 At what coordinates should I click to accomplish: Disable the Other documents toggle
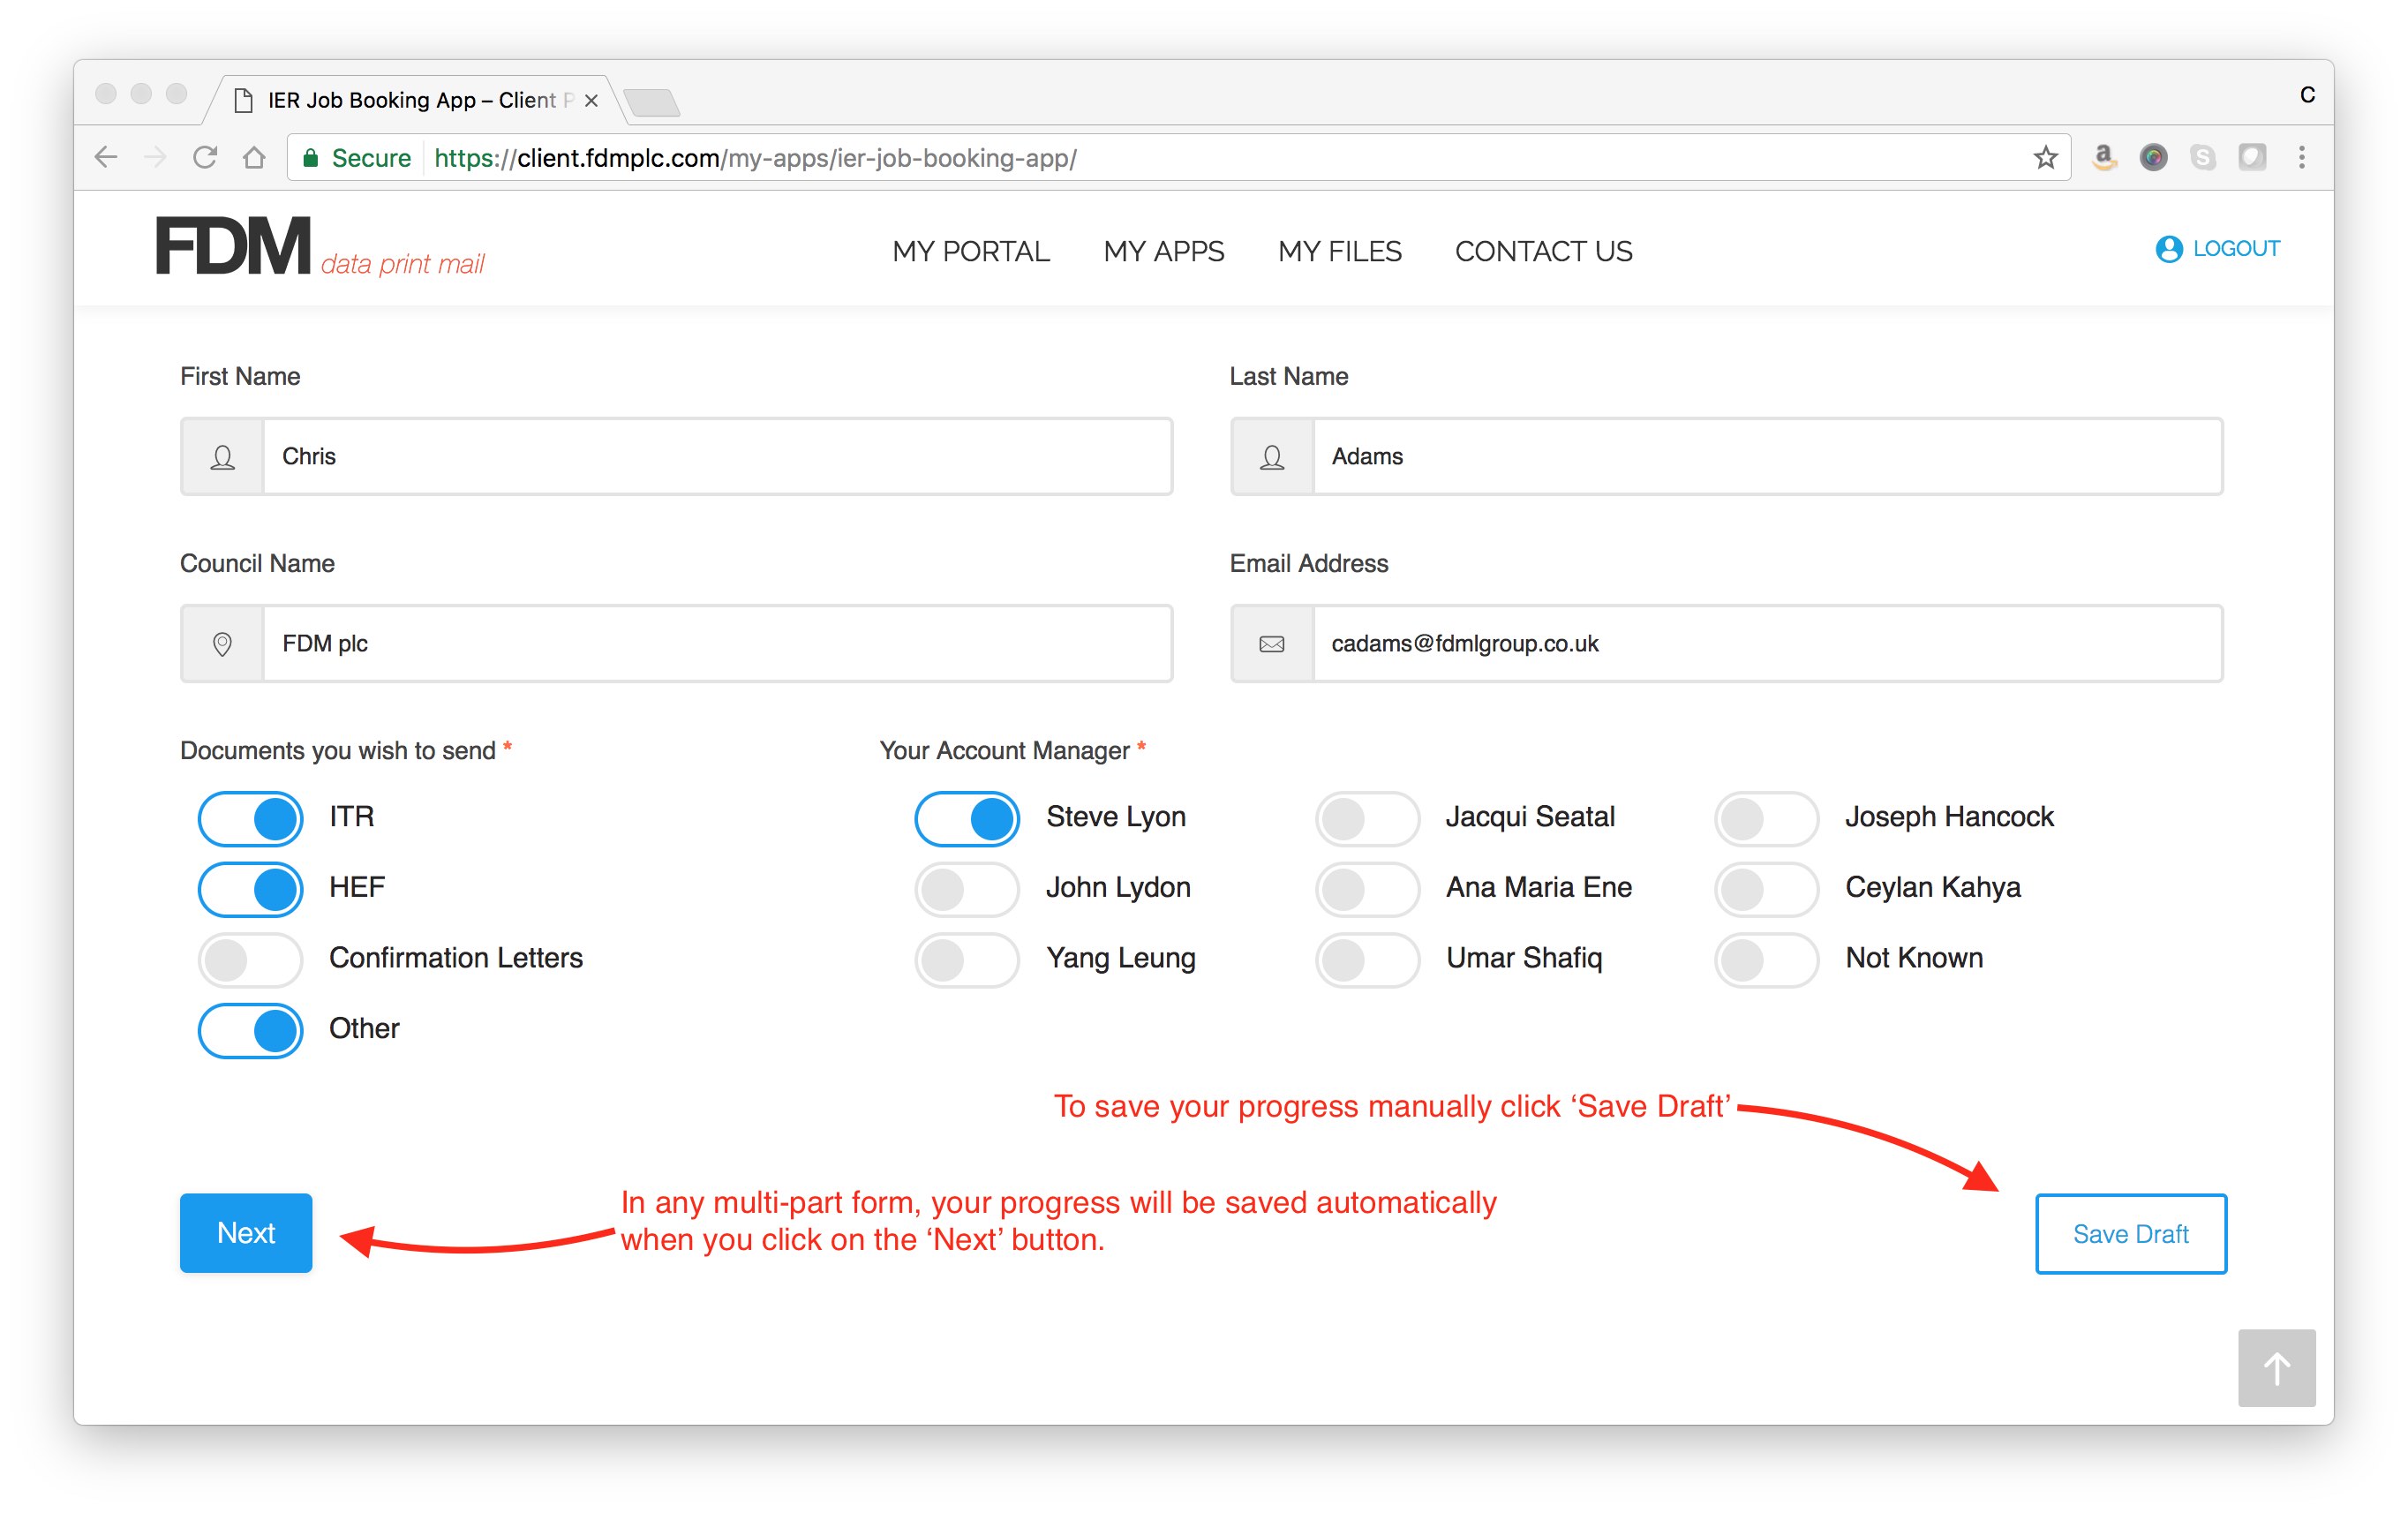251,1030
